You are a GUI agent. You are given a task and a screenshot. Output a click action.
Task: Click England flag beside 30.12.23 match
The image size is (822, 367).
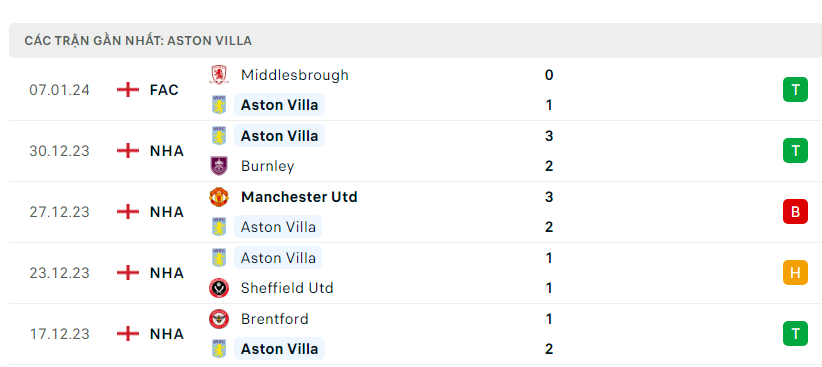tap(128, 151)
